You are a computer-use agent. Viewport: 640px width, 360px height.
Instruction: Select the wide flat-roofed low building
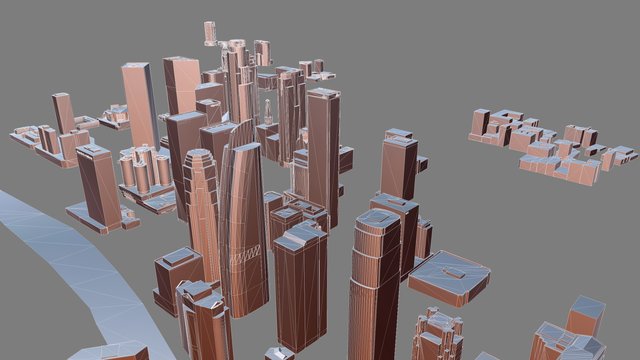pos(450,278)
